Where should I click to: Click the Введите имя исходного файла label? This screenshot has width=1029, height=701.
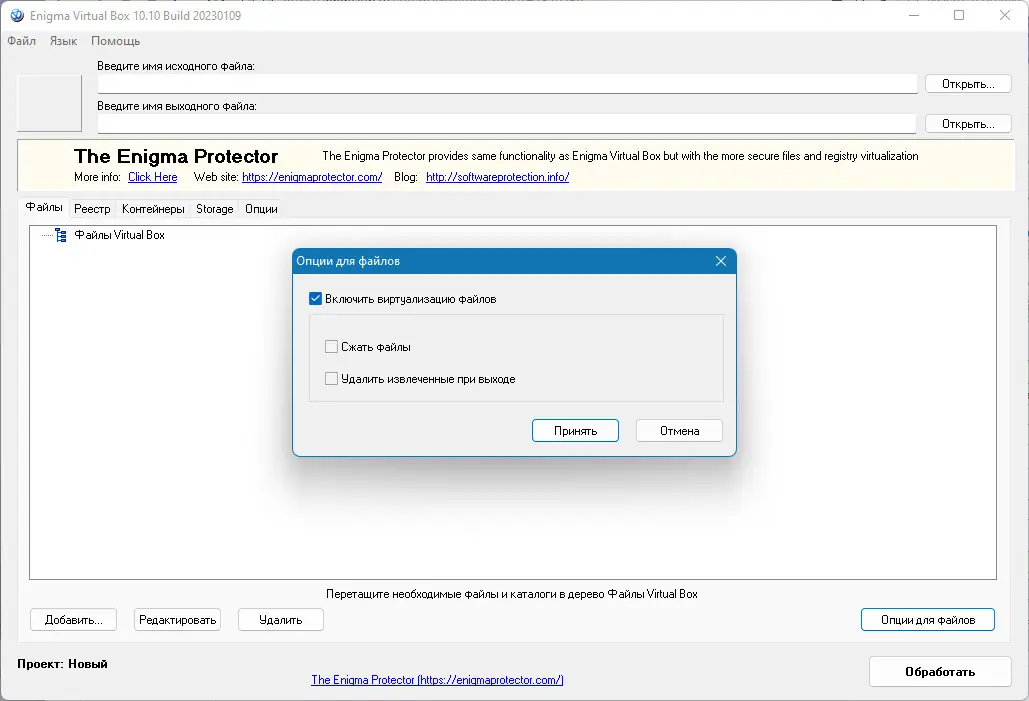point(176,66)
